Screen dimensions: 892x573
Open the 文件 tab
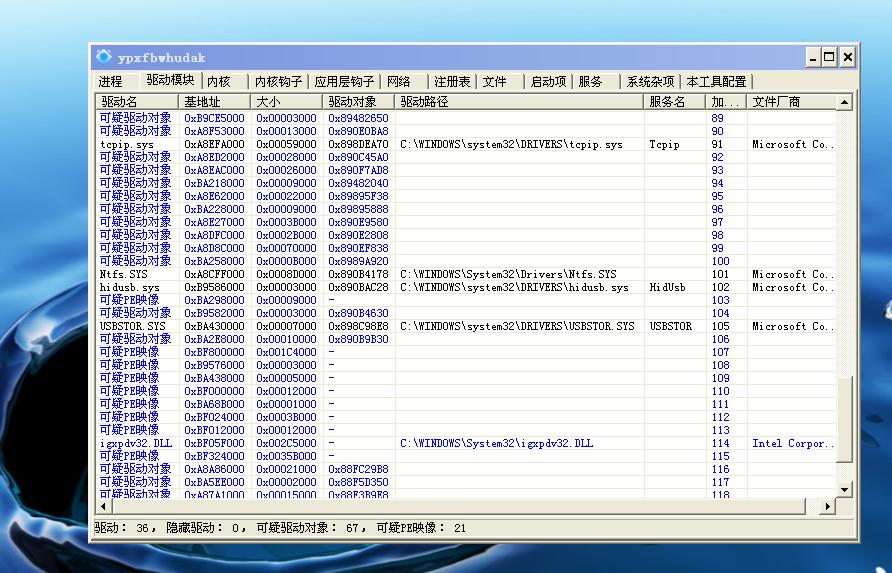click(x=494, y=81)
